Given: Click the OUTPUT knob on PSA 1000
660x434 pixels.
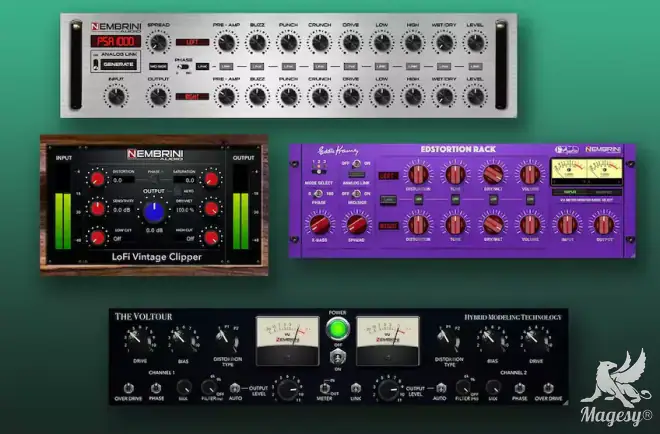Looking at the screenshot, I should (x=158, y=96).
